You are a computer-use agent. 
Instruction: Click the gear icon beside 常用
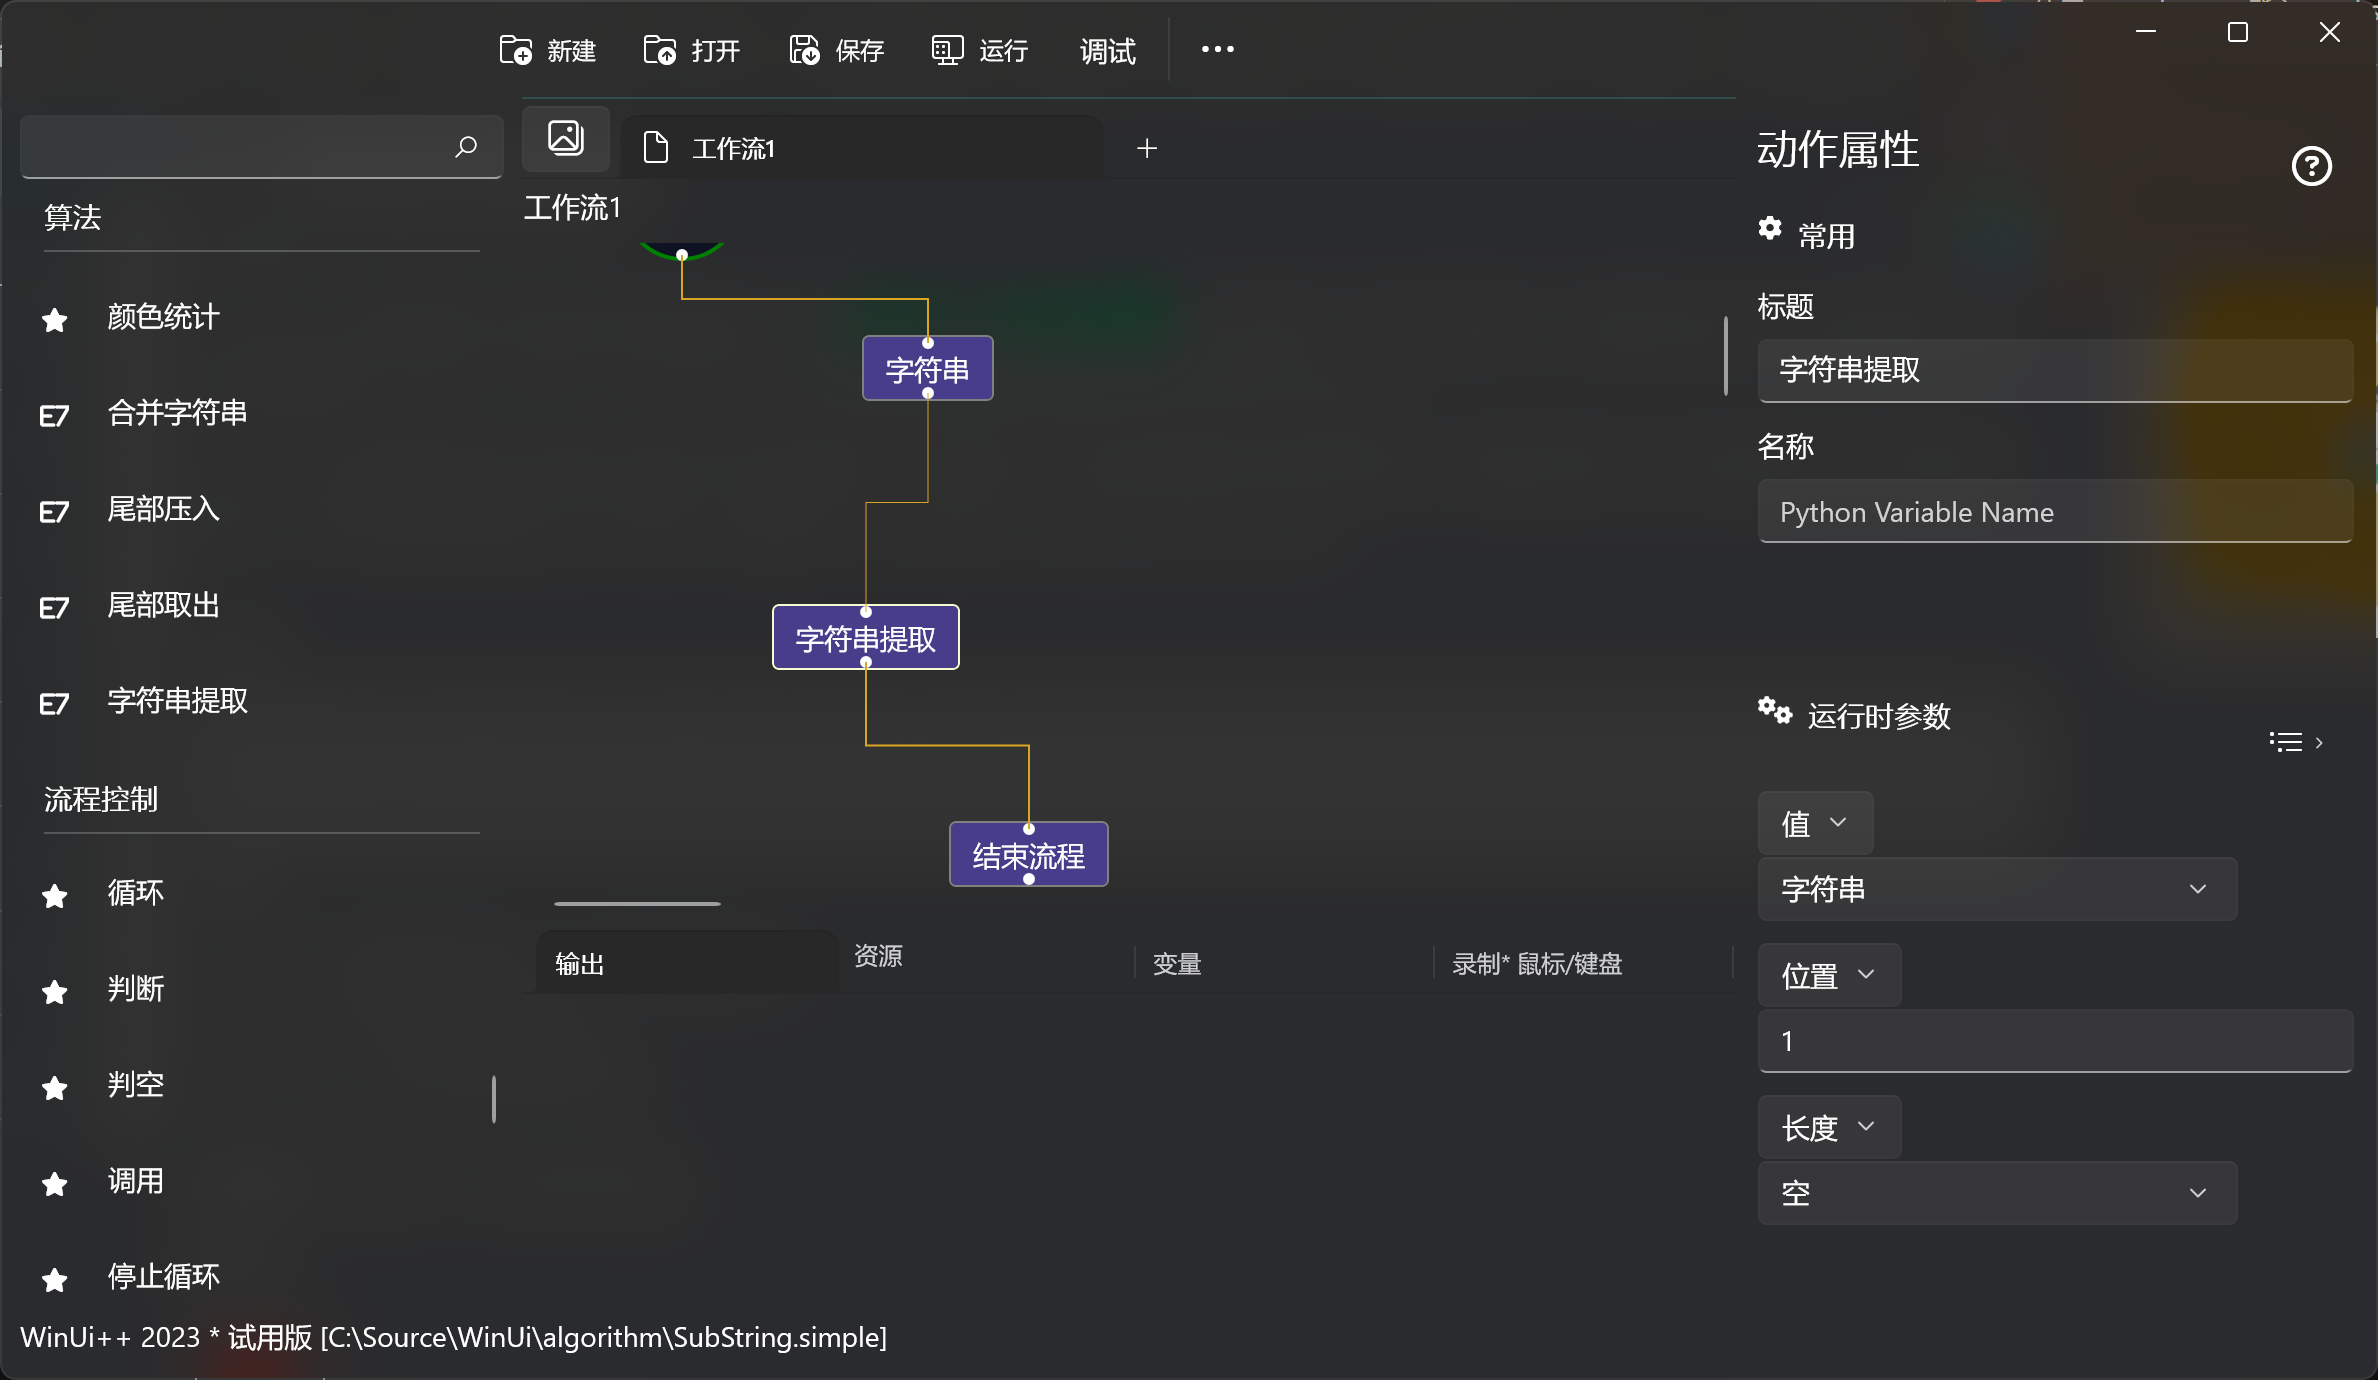1770,229
